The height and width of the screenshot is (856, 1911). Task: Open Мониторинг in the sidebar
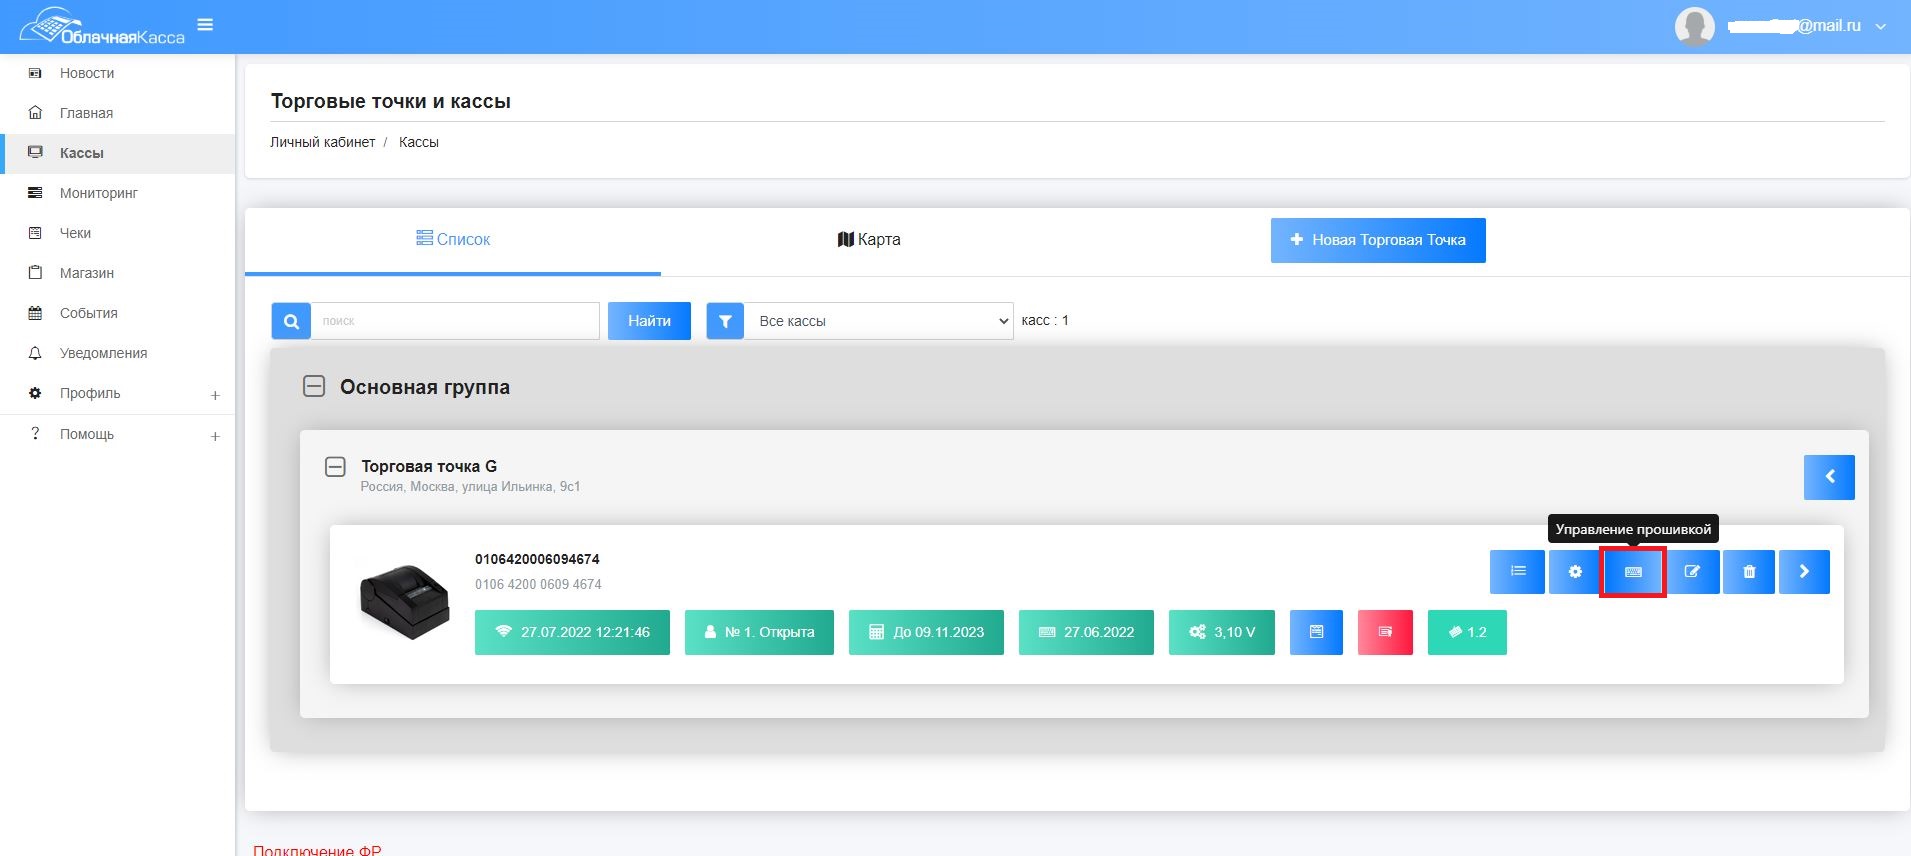click(98, 193)
